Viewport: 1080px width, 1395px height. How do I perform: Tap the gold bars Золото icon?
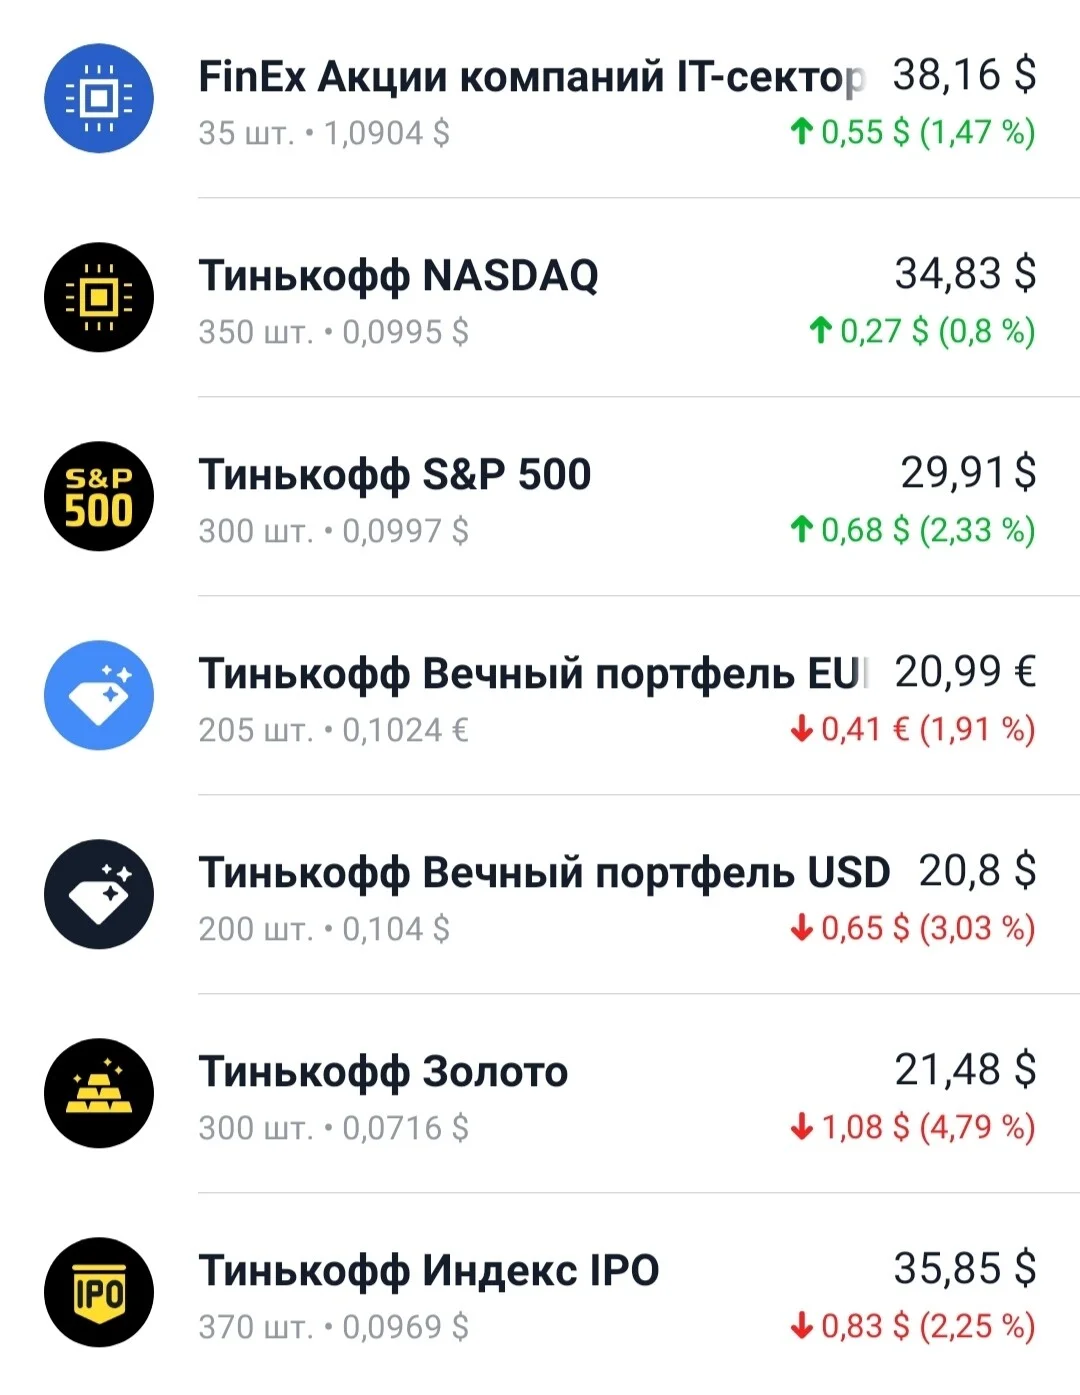click(99, 1093)
